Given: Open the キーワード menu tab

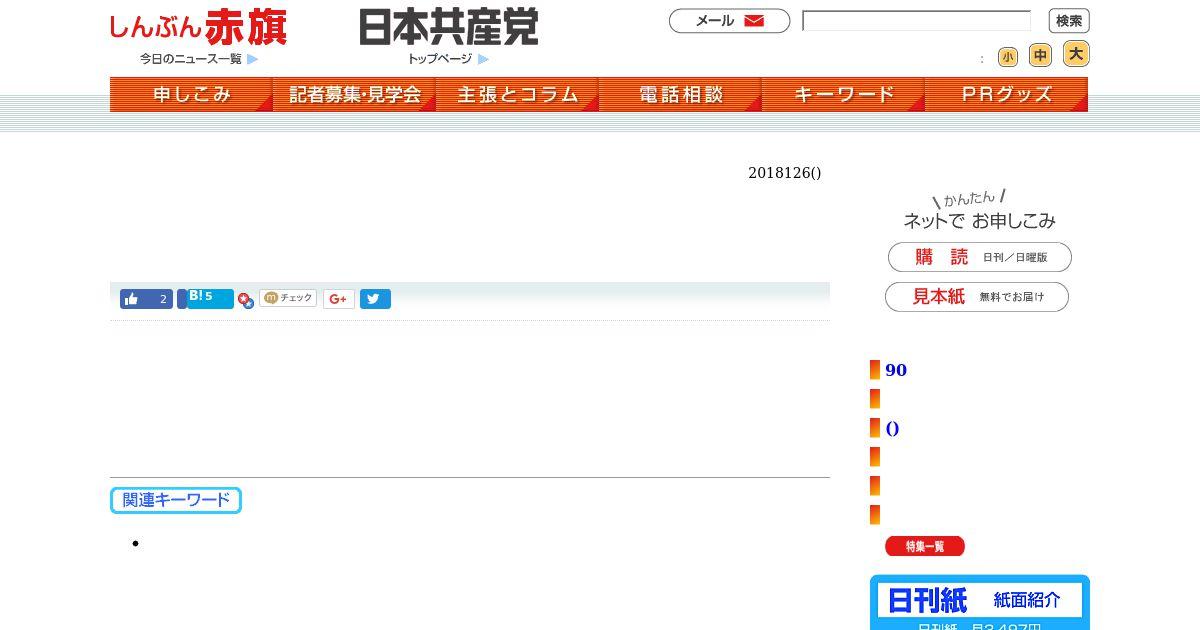Looking at the screenshot, I should point(843,94).
